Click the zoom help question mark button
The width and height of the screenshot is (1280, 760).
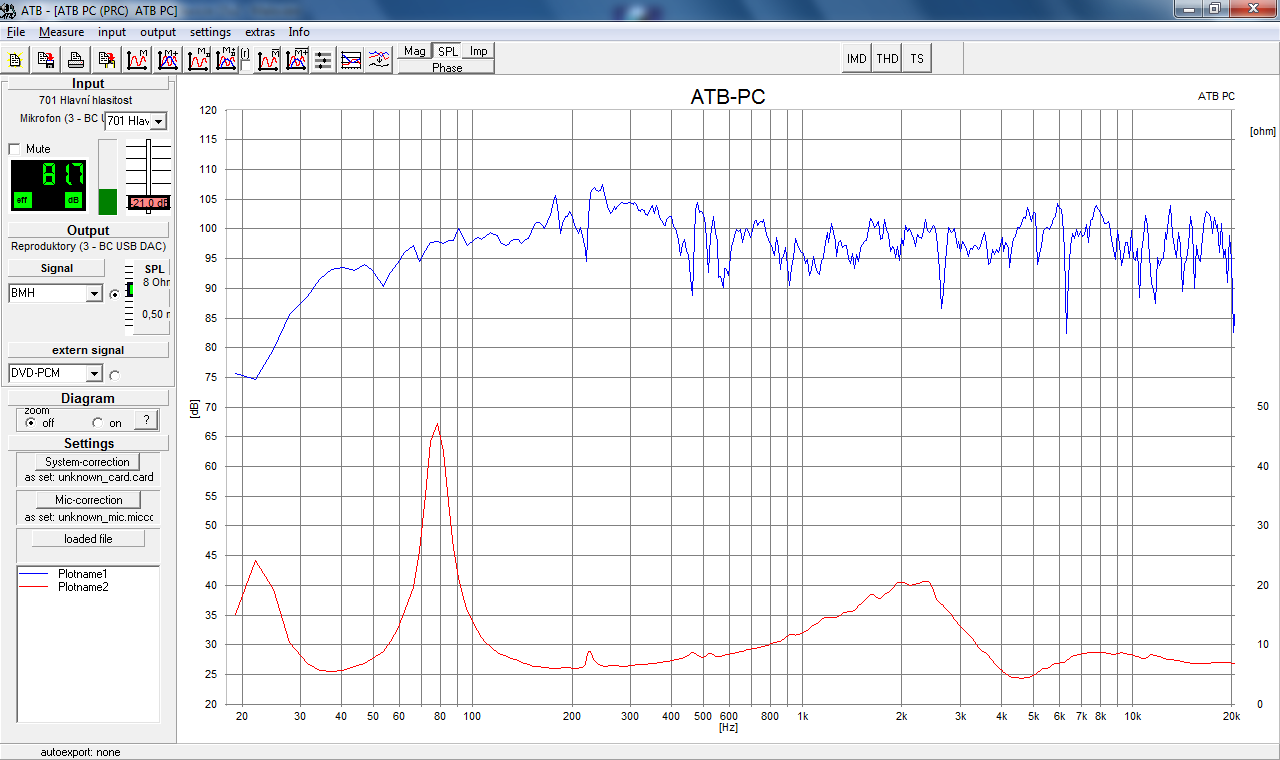tap(146, 421)
